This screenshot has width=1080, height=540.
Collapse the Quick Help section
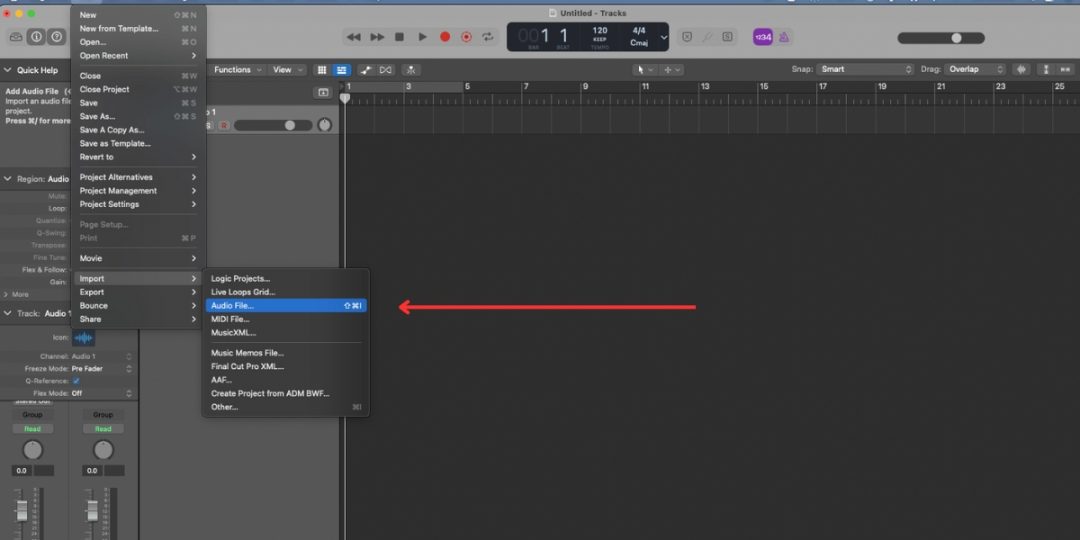[8, 70]
